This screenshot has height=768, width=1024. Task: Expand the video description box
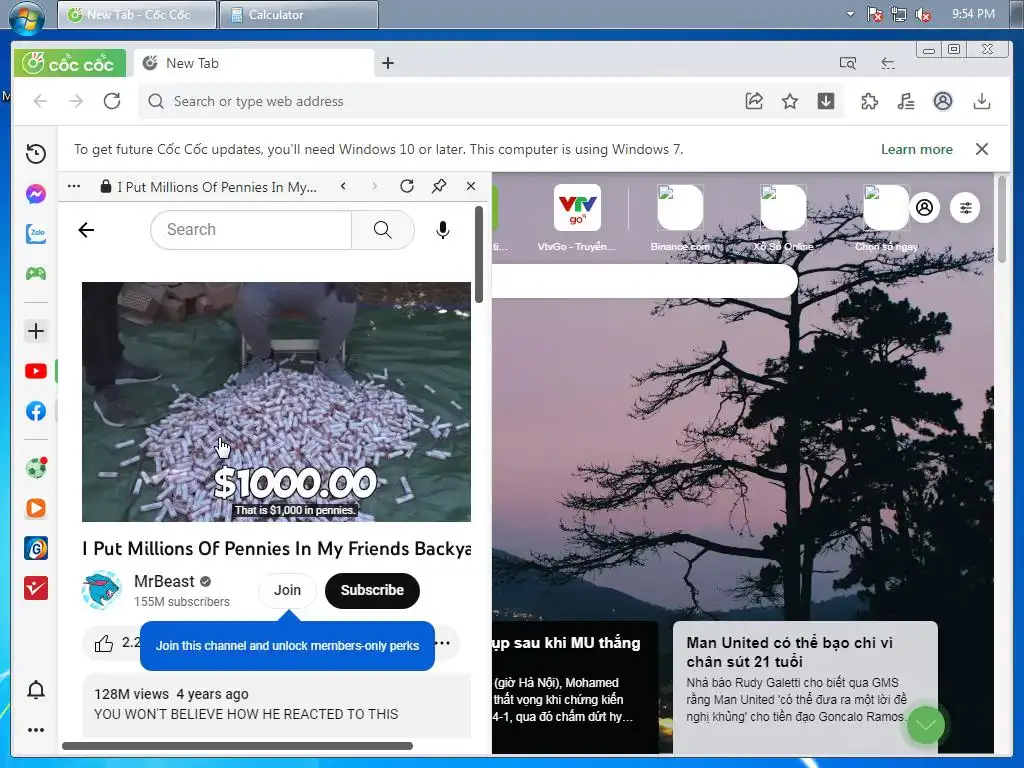point(276,705)
